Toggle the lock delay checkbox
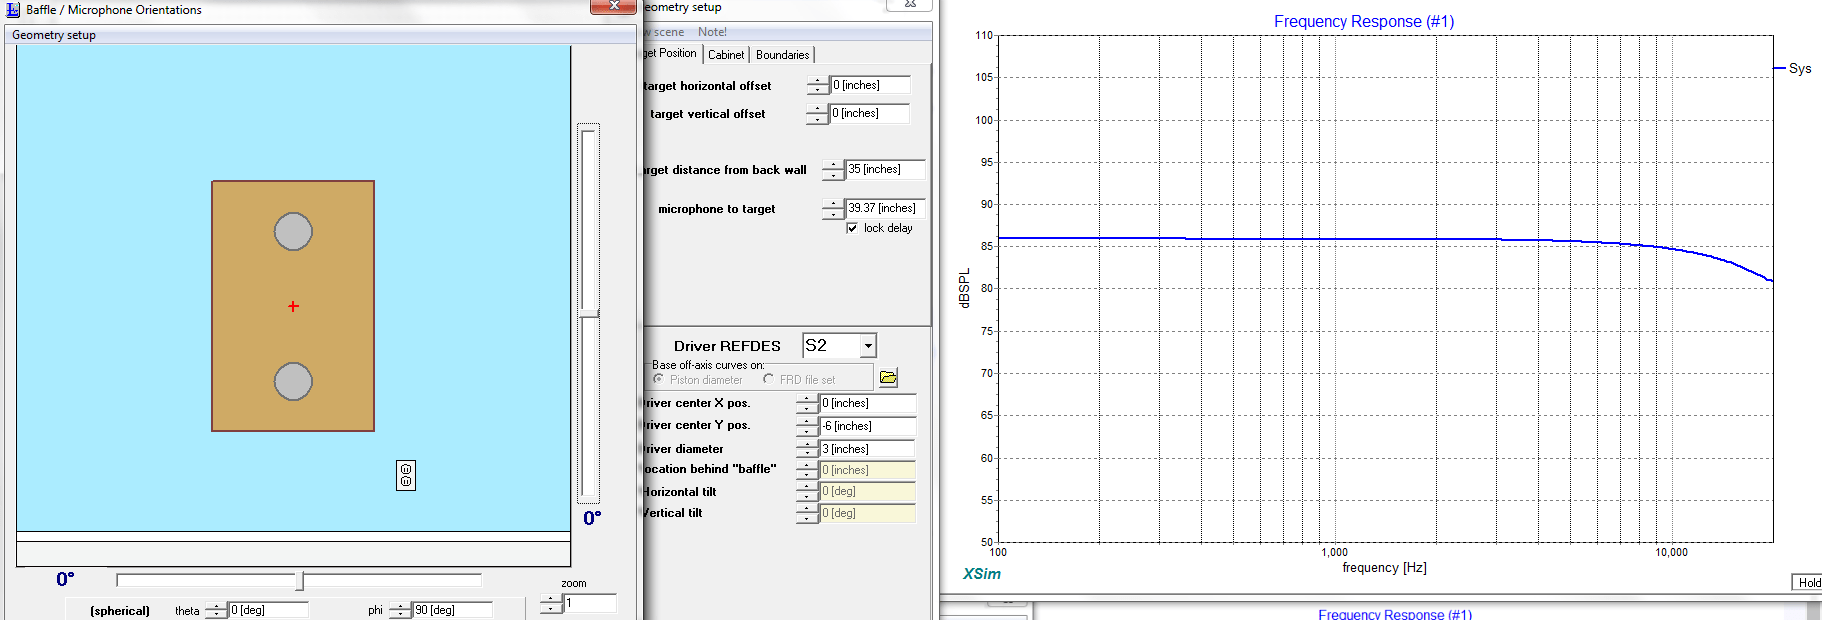This screenshot has height=620, width=1822. pyautogui.click(x=852, y=228)
